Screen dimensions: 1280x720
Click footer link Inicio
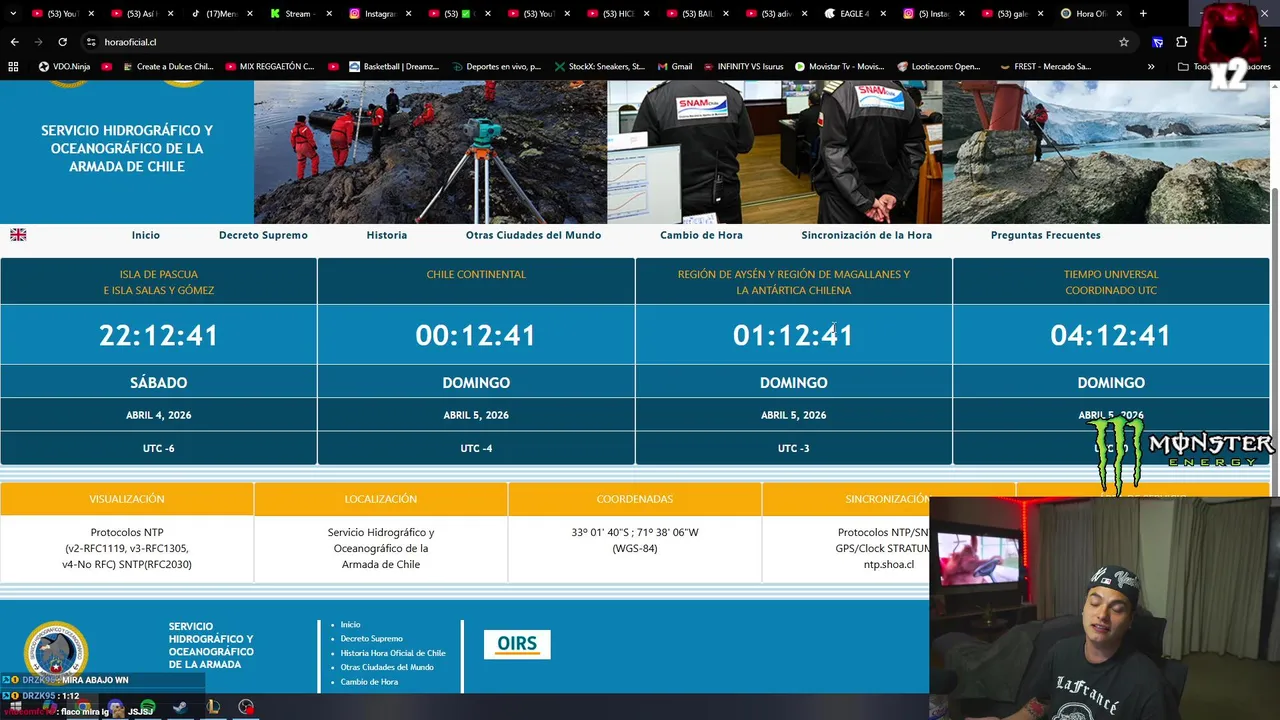[x=350, y=624]
